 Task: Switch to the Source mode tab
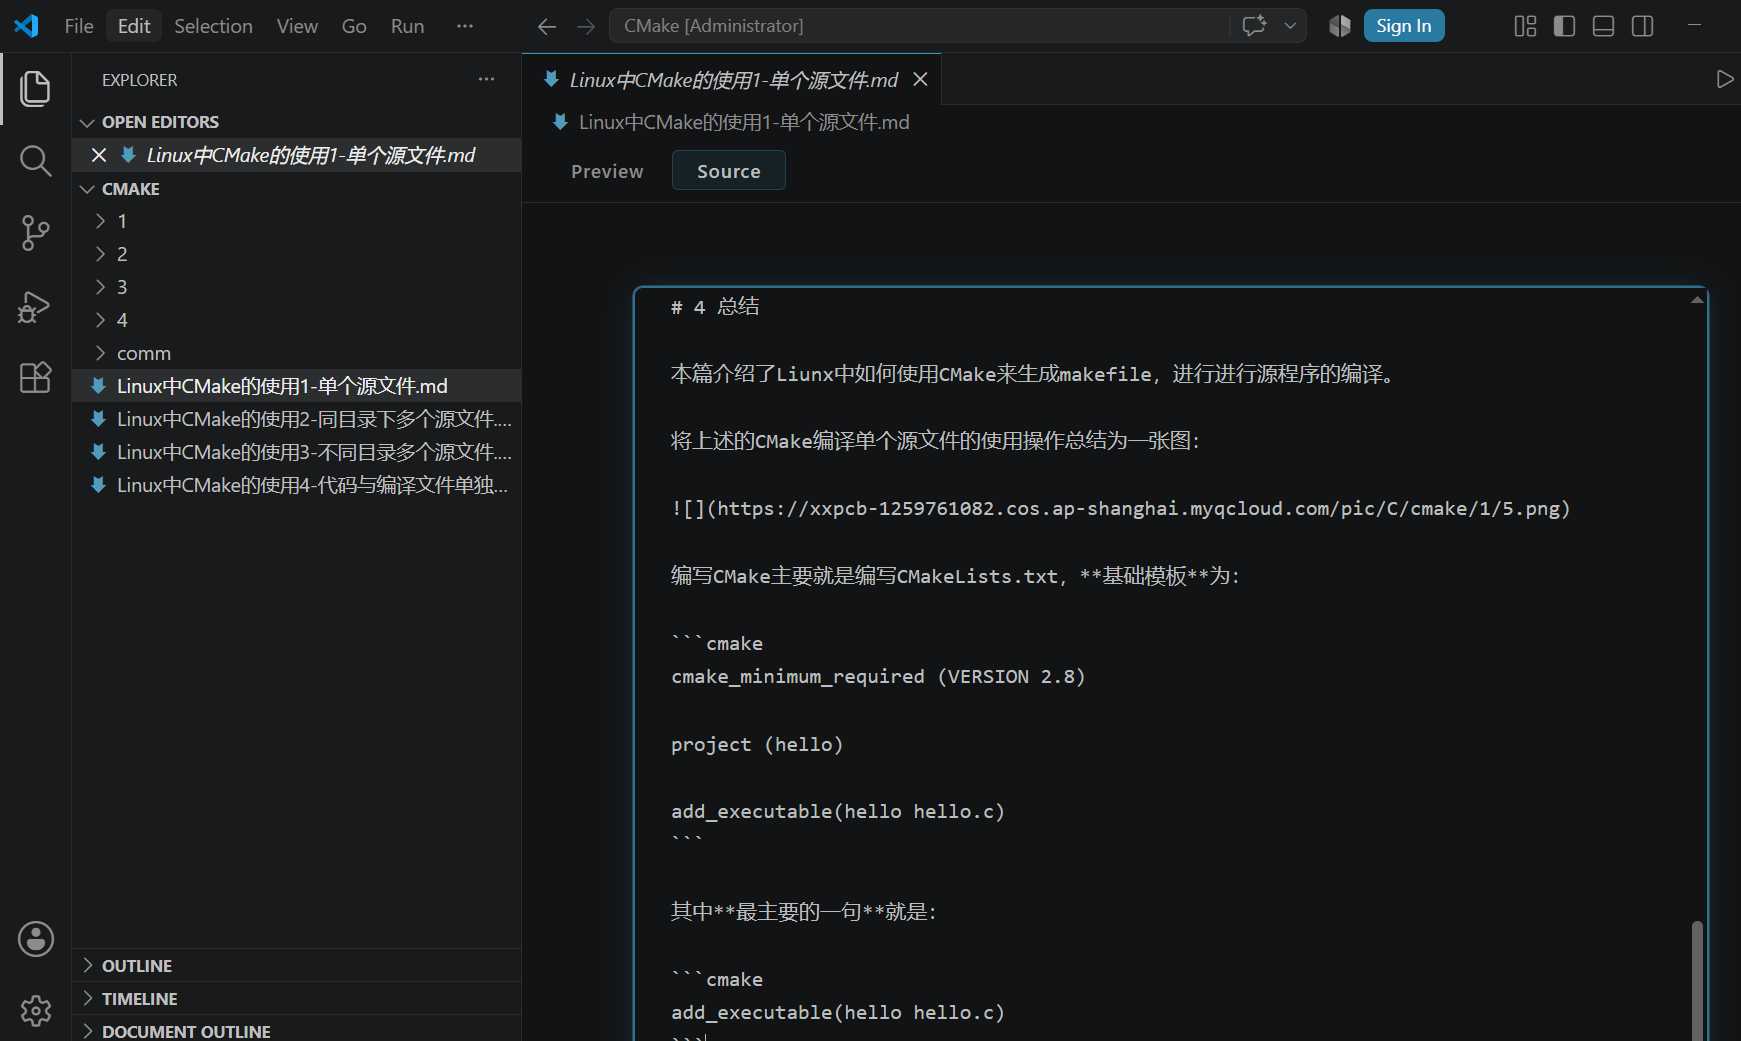pyautogui.click(x=729, y=171)
